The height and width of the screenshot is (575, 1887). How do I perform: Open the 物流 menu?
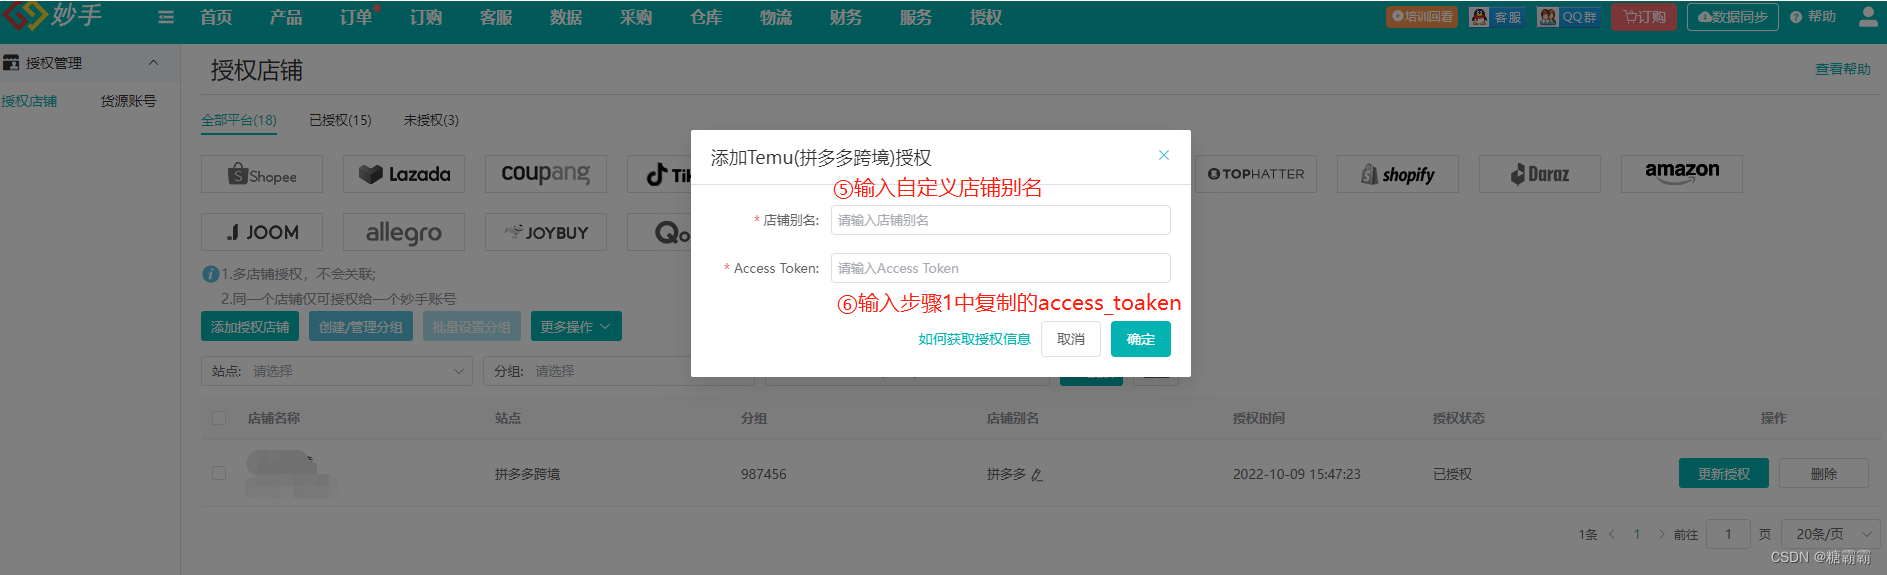pyautogui.click(x=776, y=17)
